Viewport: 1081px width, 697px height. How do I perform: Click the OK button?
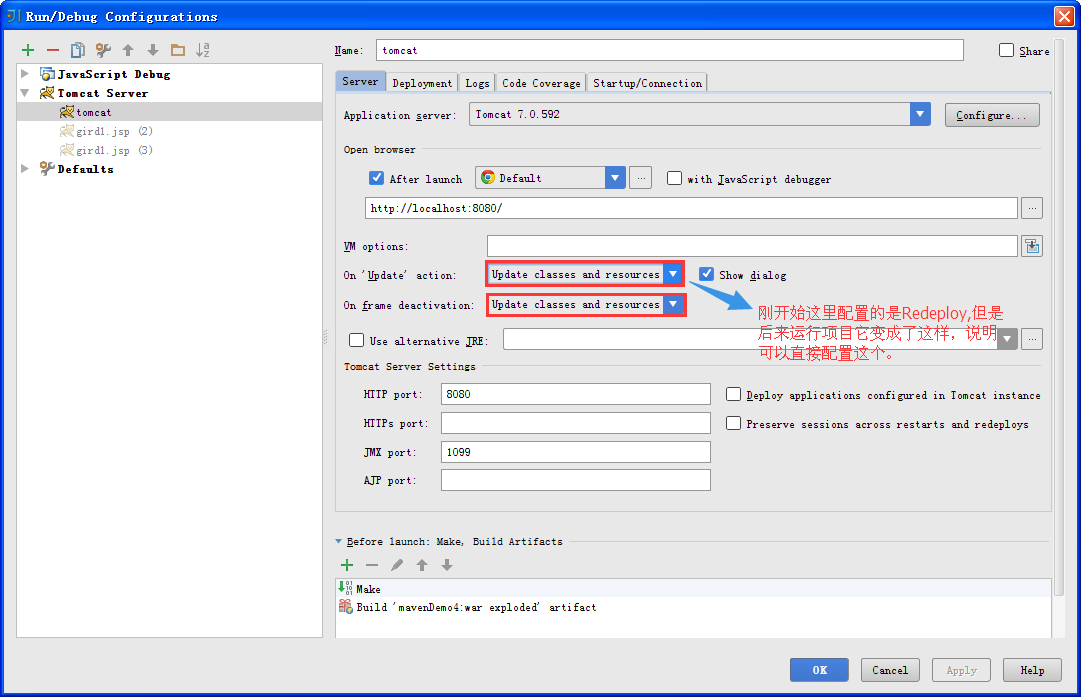point(819,669)
